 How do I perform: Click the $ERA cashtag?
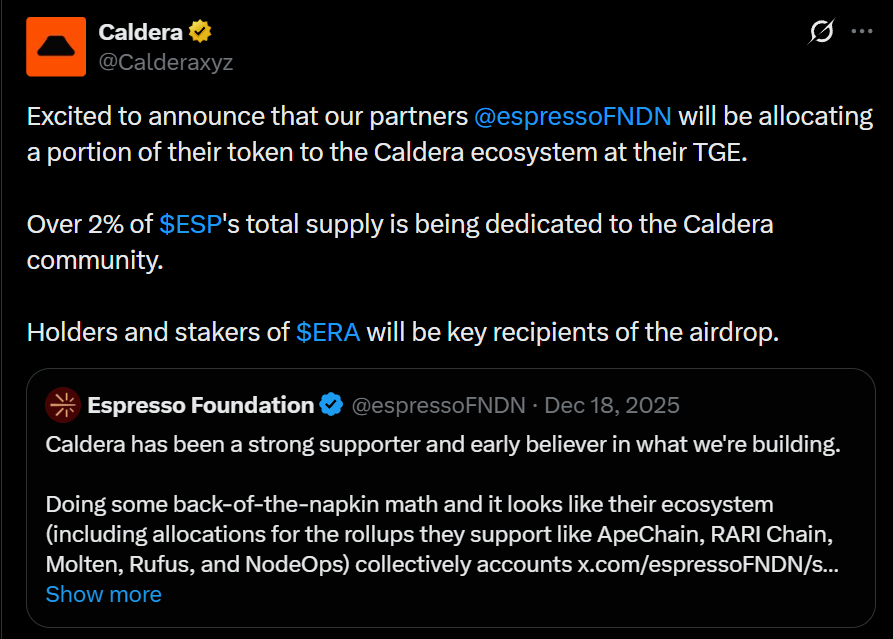pyautogui.click(x=328, y=332)
